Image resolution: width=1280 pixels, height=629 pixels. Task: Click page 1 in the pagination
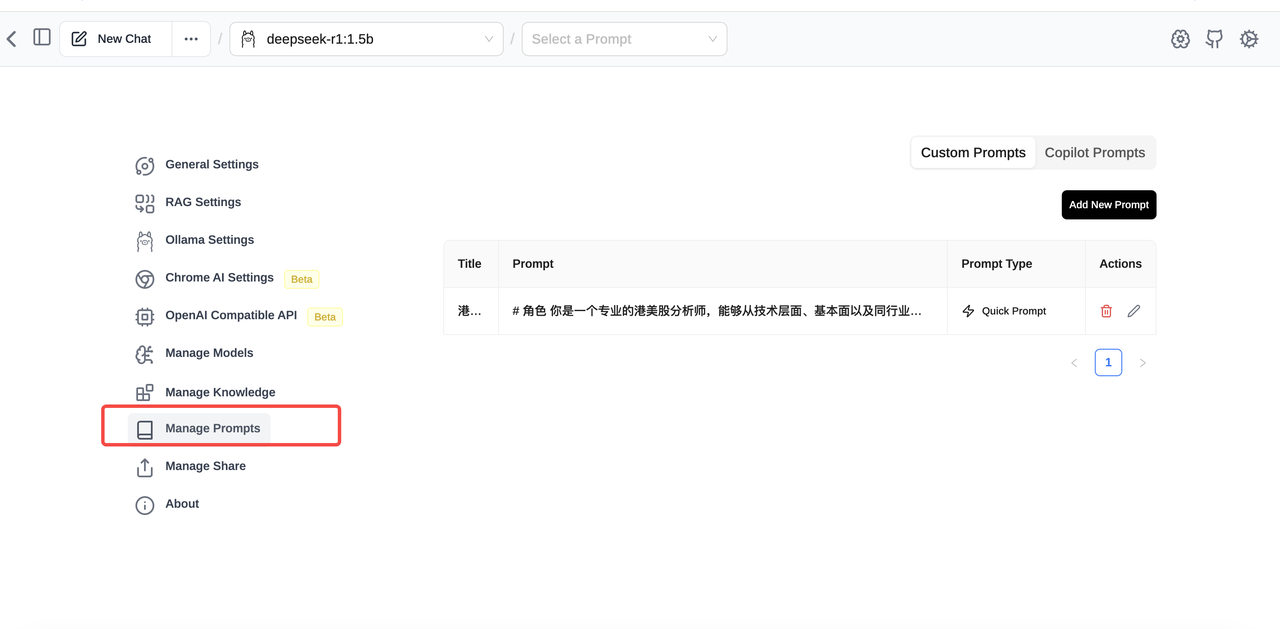click(x=1108, y=363)
